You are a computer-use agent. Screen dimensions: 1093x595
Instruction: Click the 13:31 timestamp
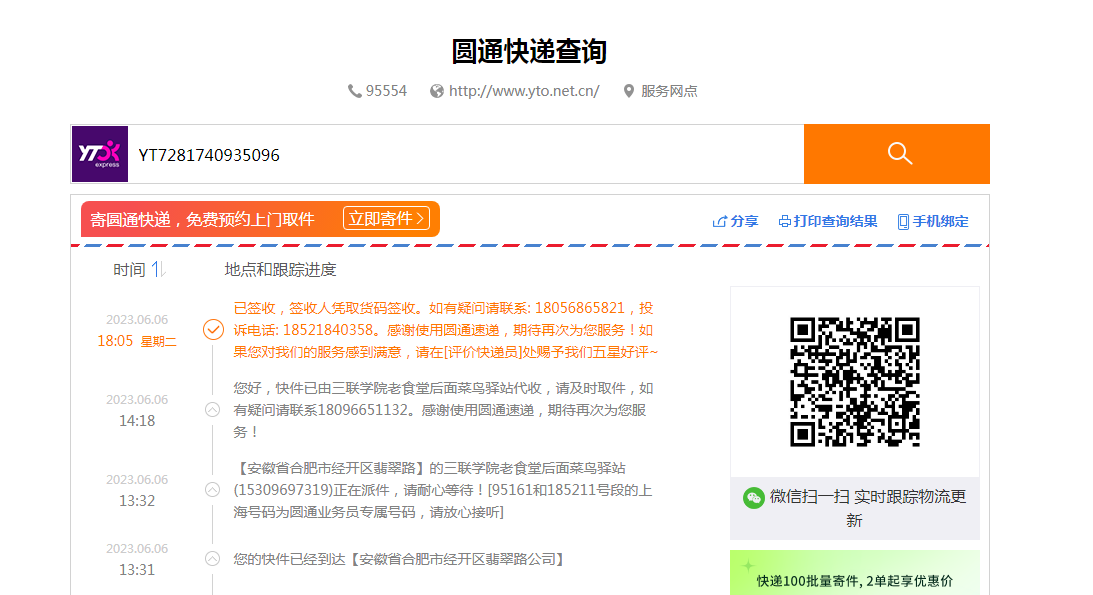pyautogui.click(x=137, y=570)
